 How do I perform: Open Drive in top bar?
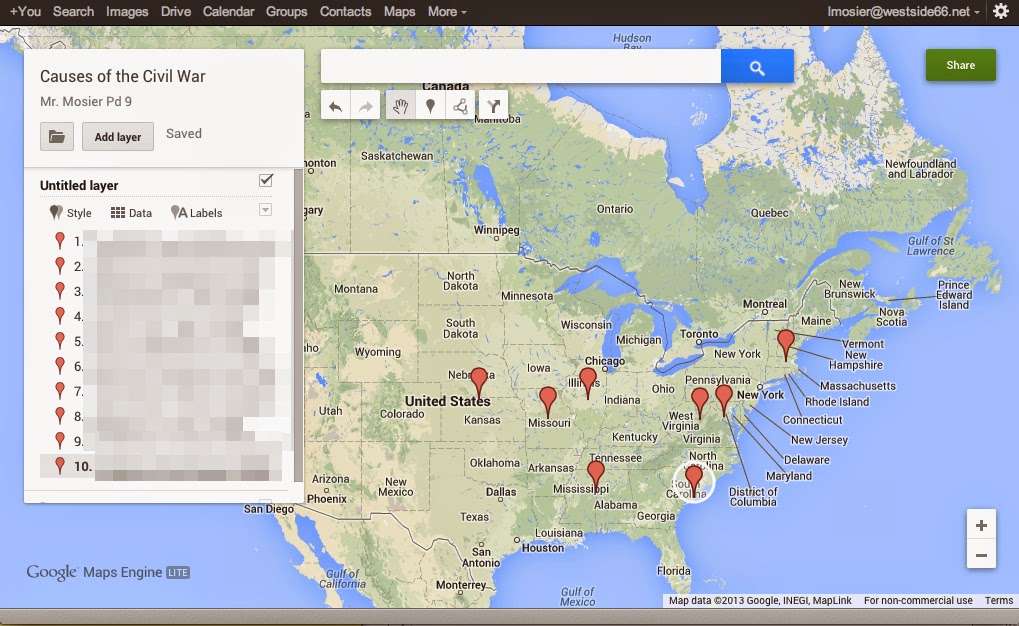tap(176, 12)
